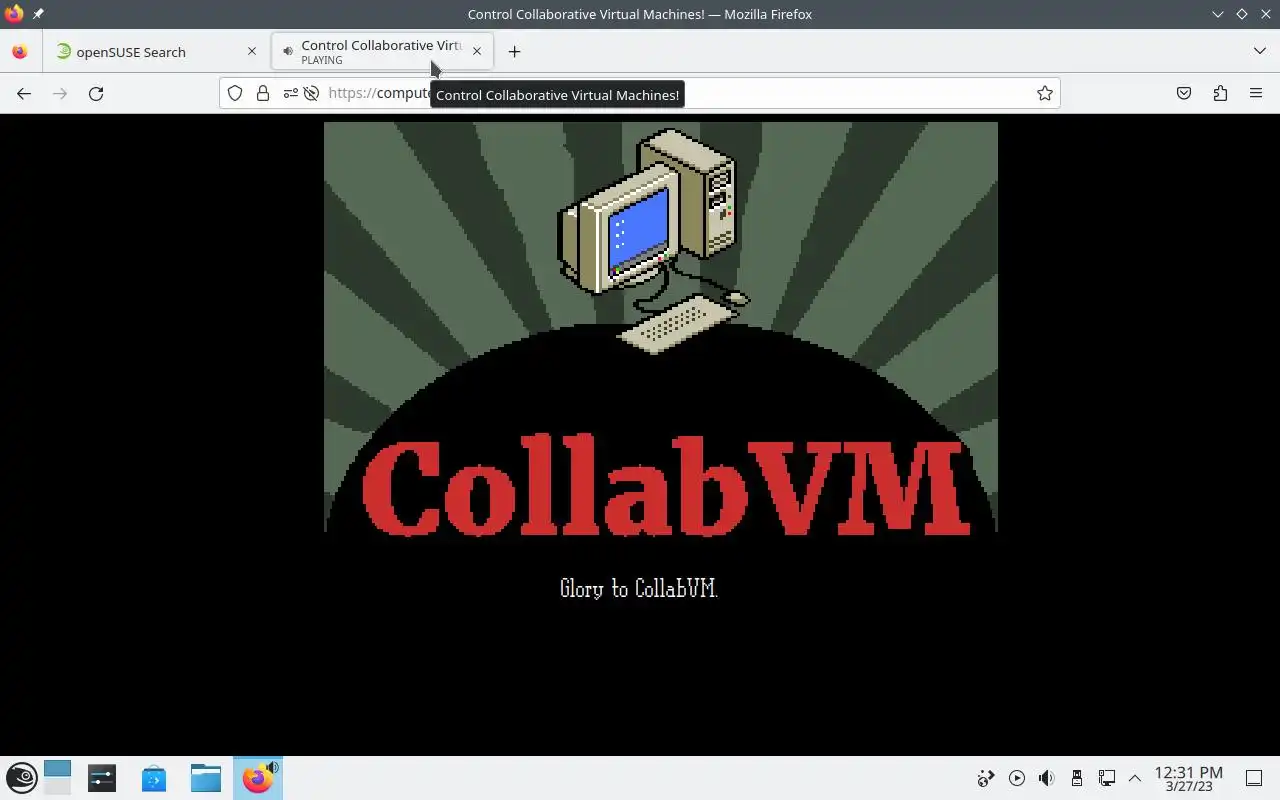Close the openSUSE Search tab
The image size is (1280, 800).
pos(251,51)
